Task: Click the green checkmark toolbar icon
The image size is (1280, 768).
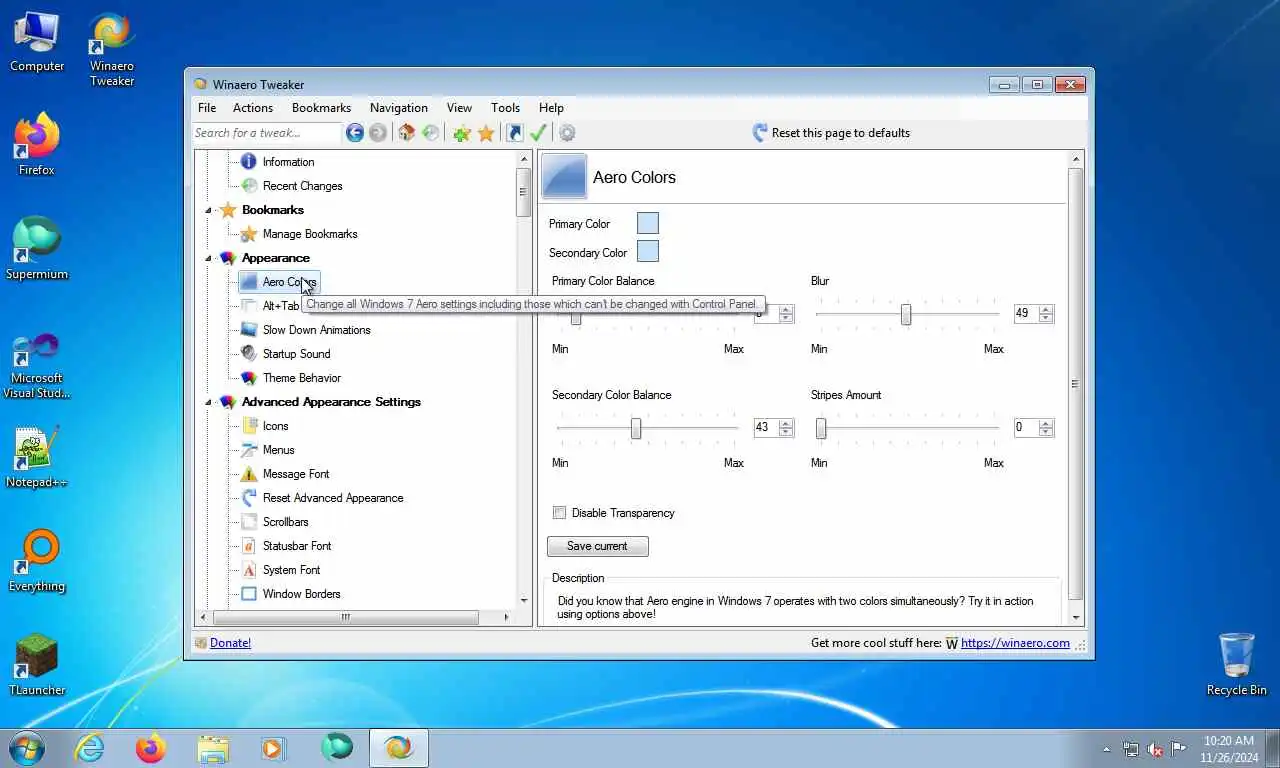Action: pyautogui.click(x=538, y=133)
